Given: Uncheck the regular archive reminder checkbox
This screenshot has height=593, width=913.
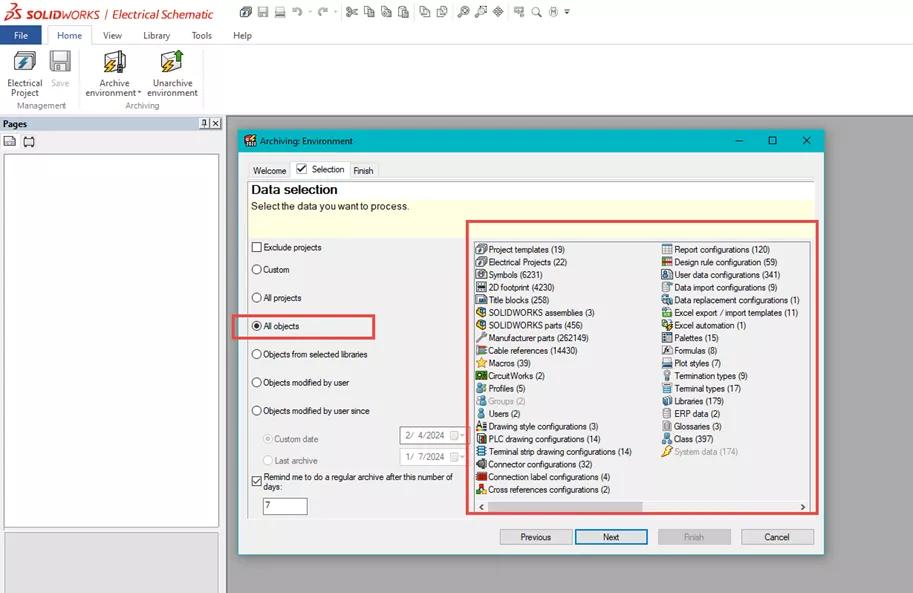Looking at the screenshot, I should click(x=257, y=481).
